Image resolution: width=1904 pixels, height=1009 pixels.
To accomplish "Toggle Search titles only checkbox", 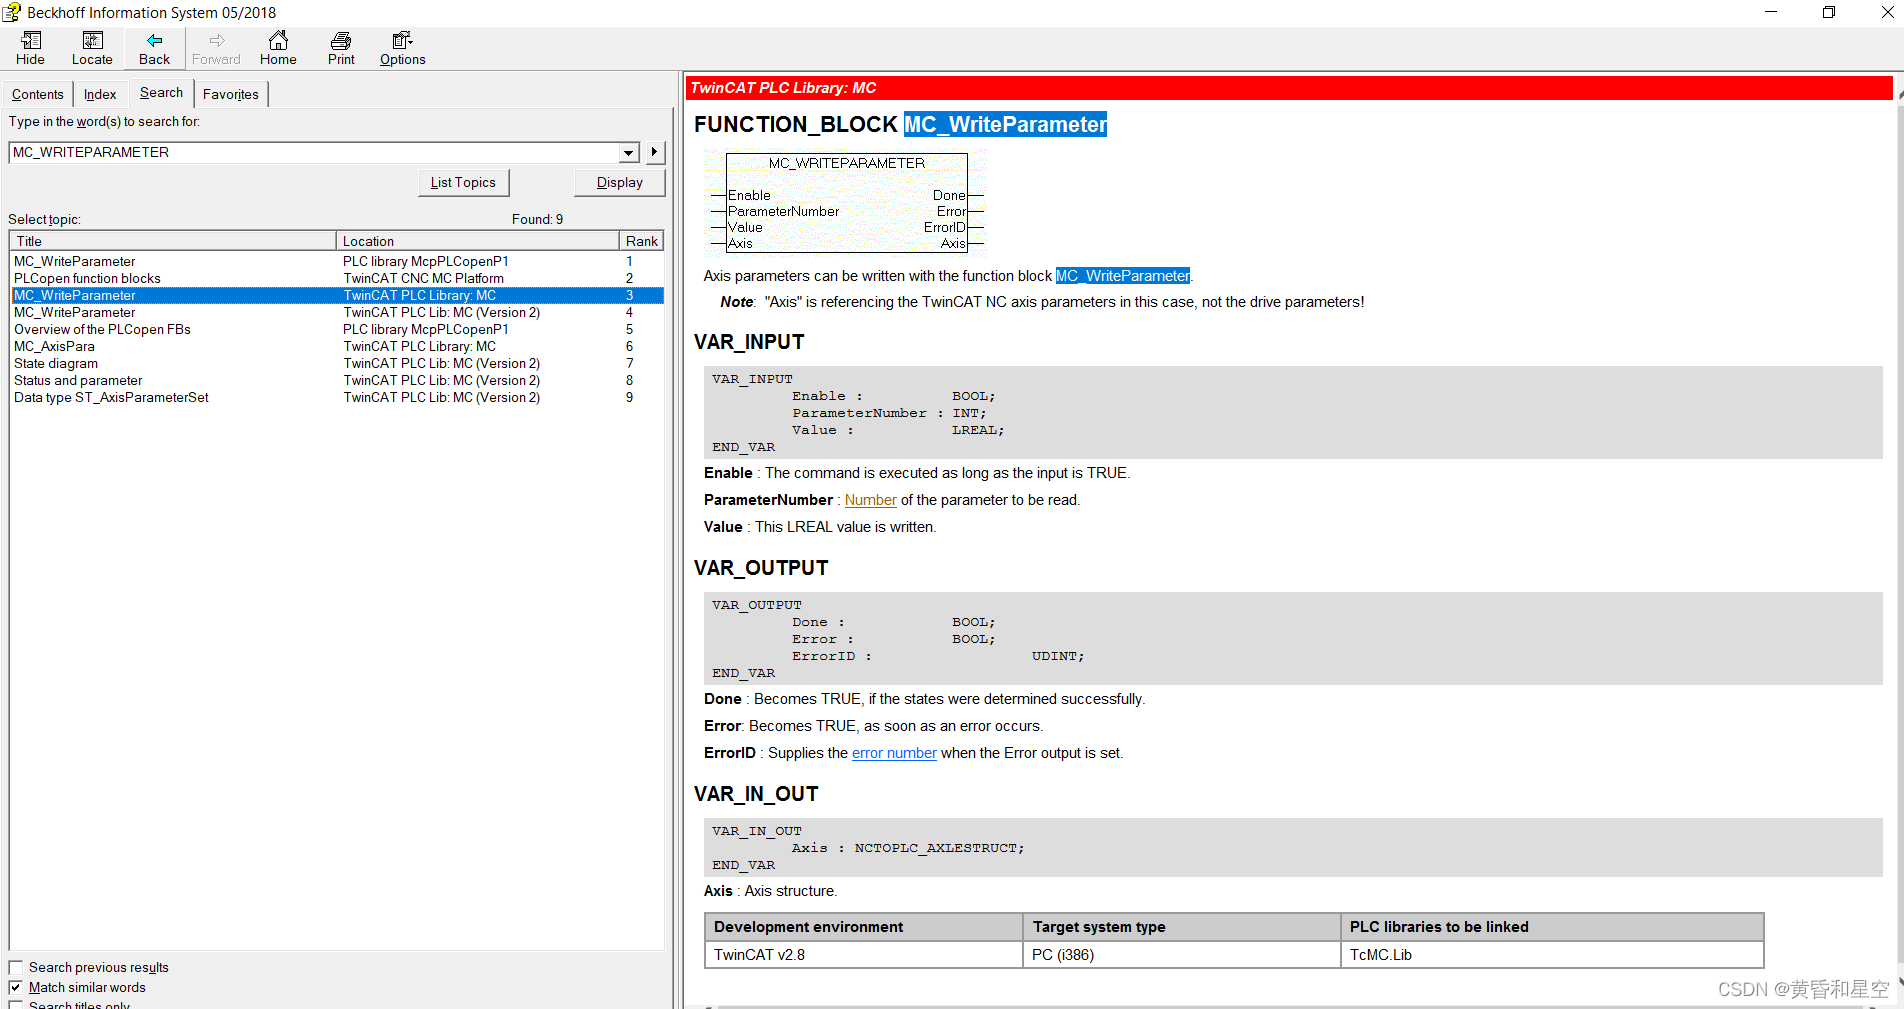I will 16,1004.
